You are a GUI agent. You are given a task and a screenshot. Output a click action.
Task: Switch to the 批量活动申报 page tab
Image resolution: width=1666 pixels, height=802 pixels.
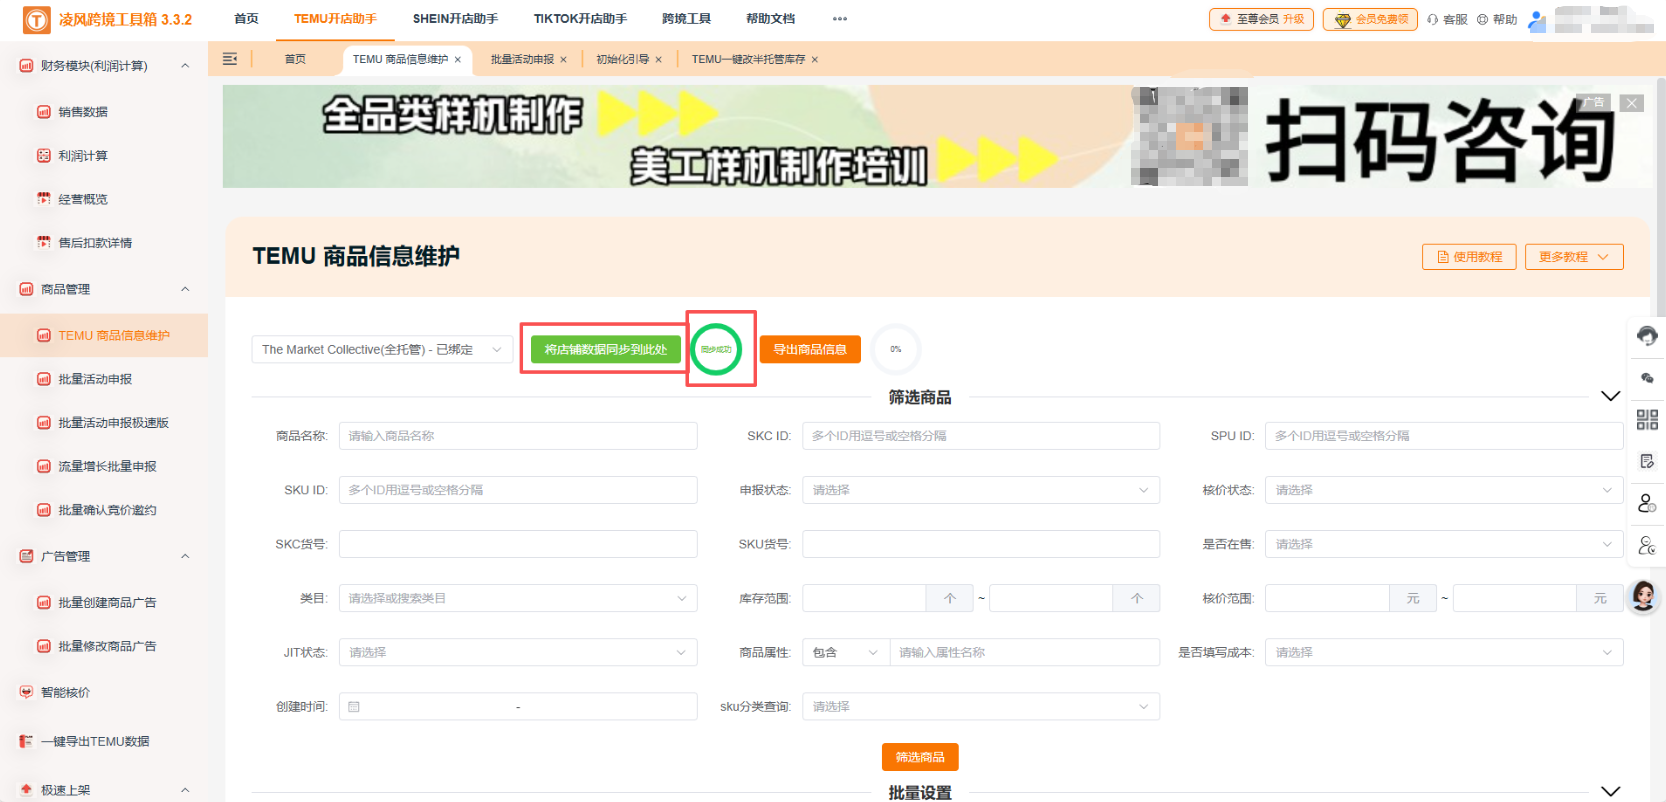(522, 59)
